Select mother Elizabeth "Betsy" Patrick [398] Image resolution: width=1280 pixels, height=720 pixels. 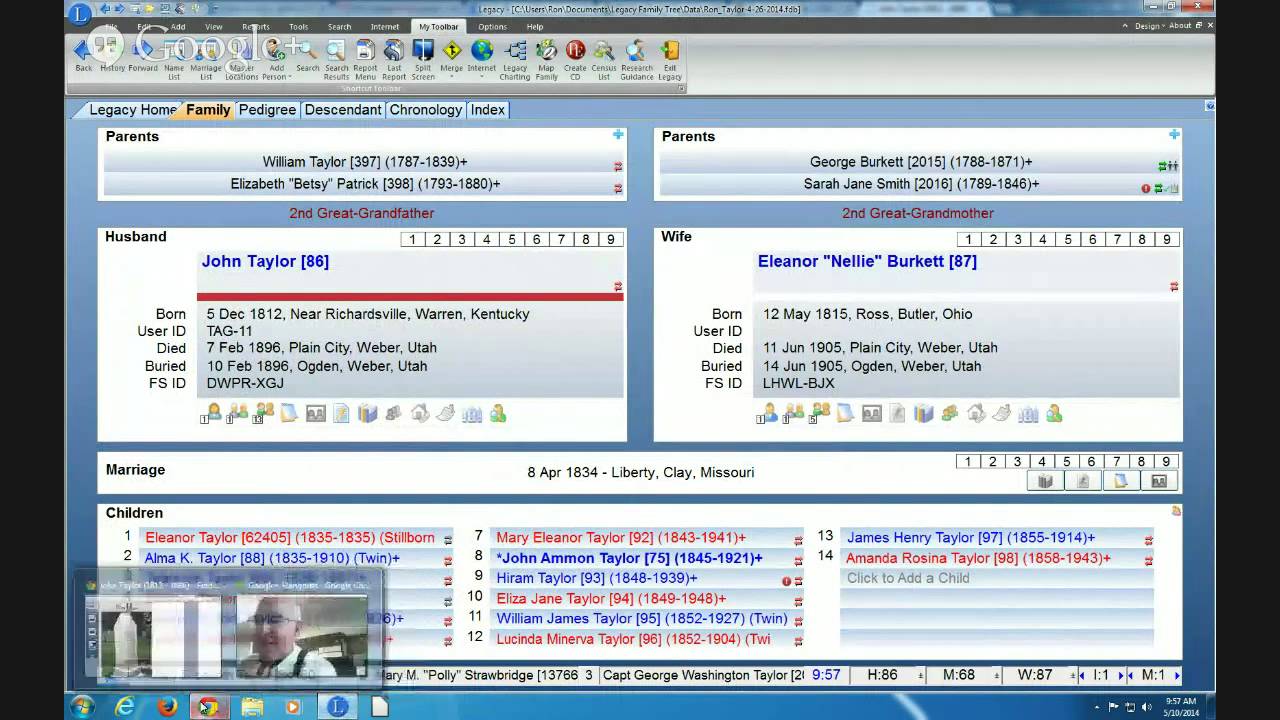pyautogui.click(x=365, y=184)
